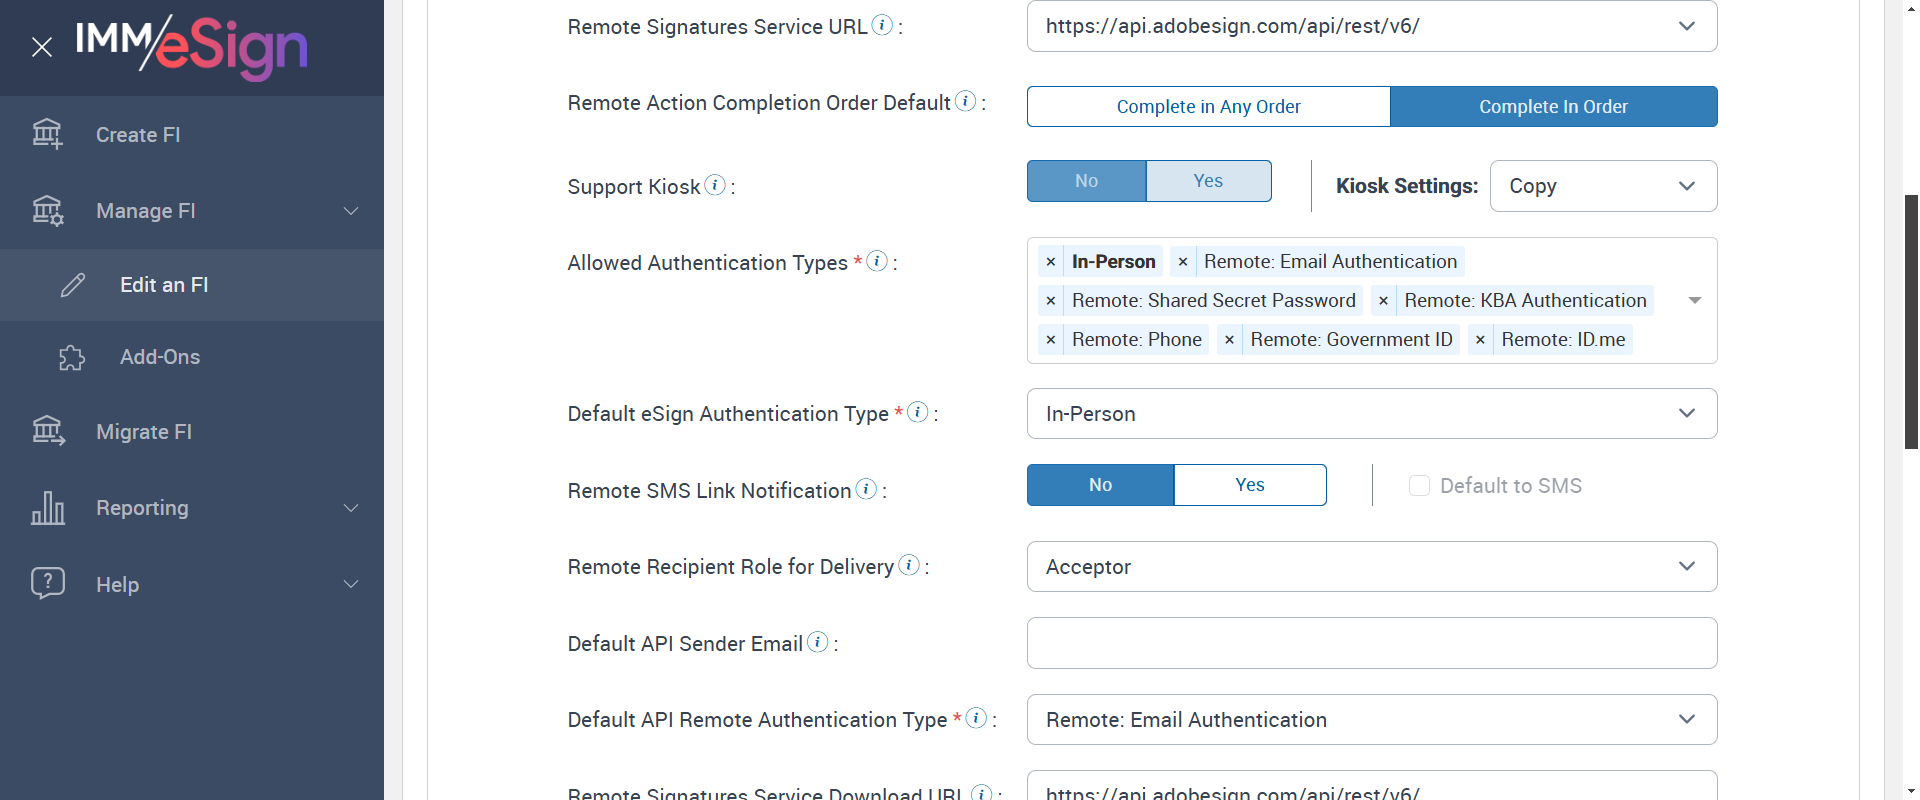Close the sidebar with the X icon

pyautogui.click(x=42, y=47)
